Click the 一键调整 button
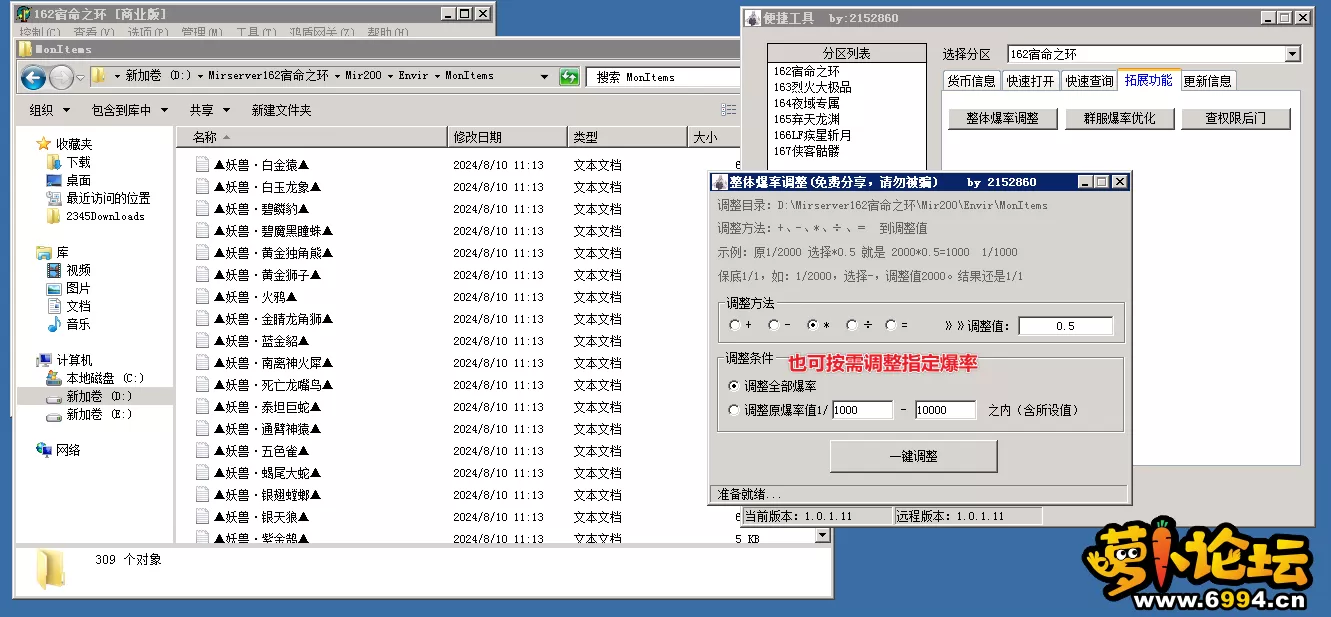This screenshot has width=1331, height=617. pyautogui.click(x=914, y=456)
